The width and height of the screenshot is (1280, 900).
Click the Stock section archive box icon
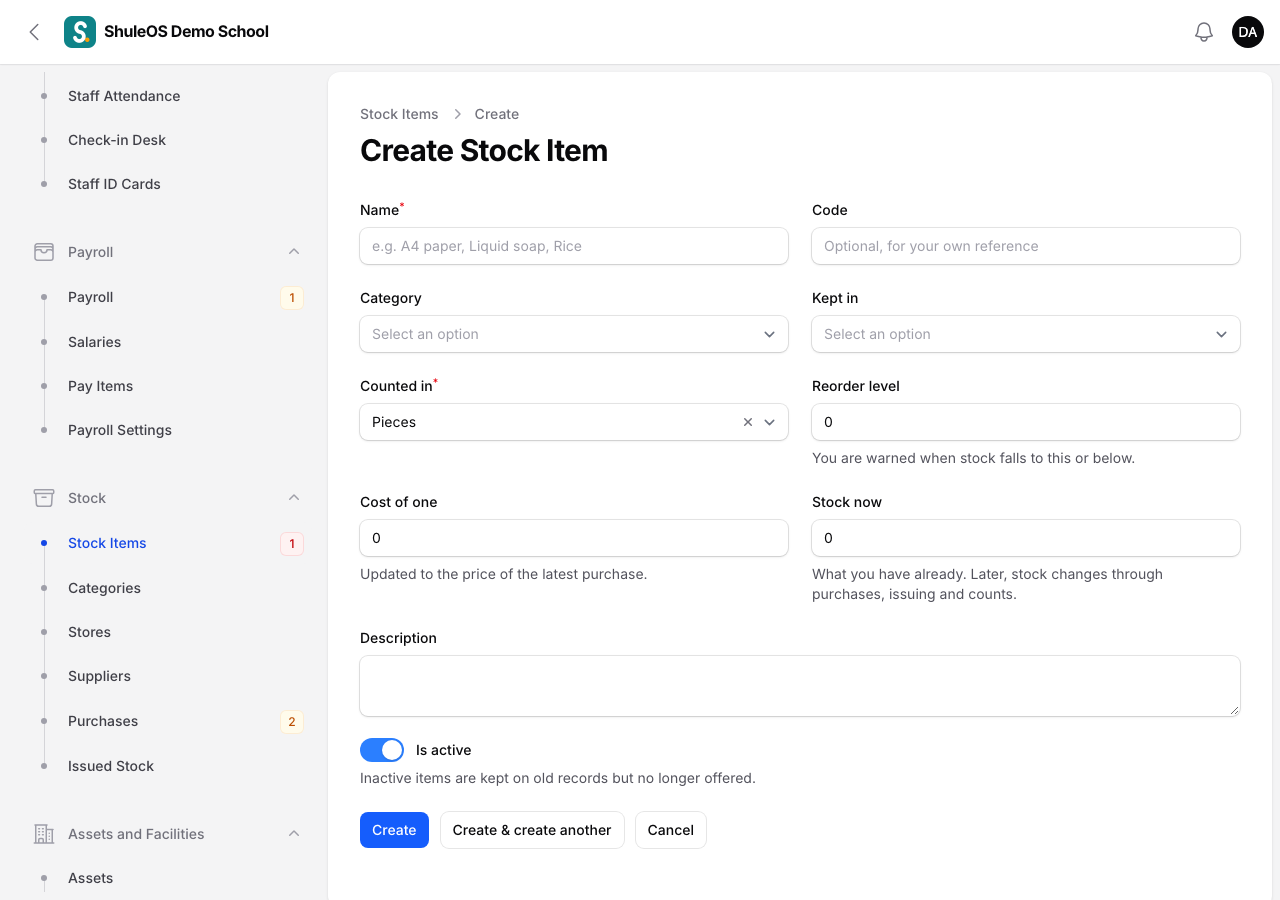pos(44,498)
